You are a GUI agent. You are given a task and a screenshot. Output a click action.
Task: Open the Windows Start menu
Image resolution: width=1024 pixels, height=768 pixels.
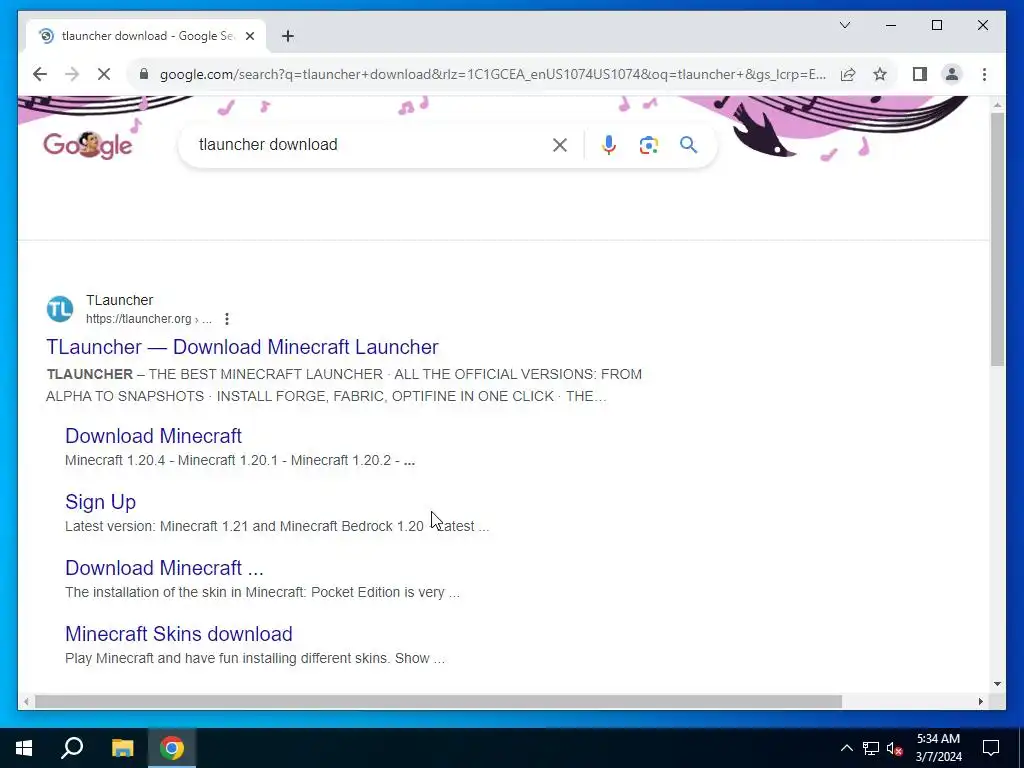pyautogui.click(x=24, y=748)
